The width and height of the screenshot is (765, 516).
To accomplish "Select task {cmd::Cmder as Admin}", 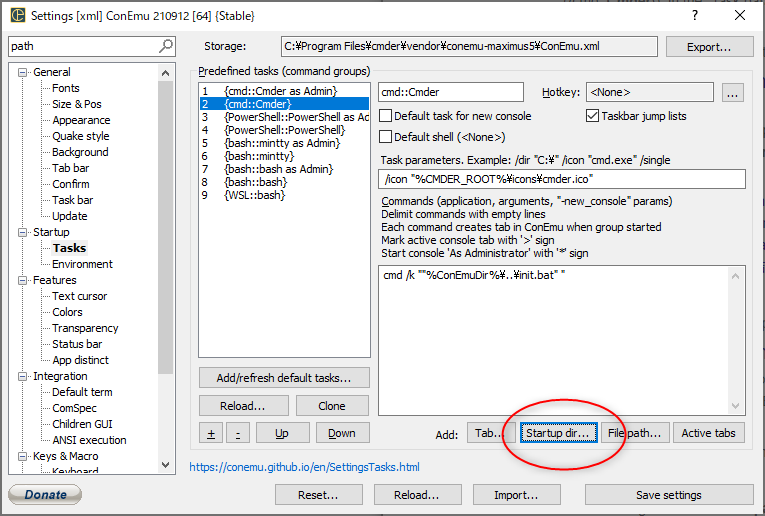I will (284, 91).
